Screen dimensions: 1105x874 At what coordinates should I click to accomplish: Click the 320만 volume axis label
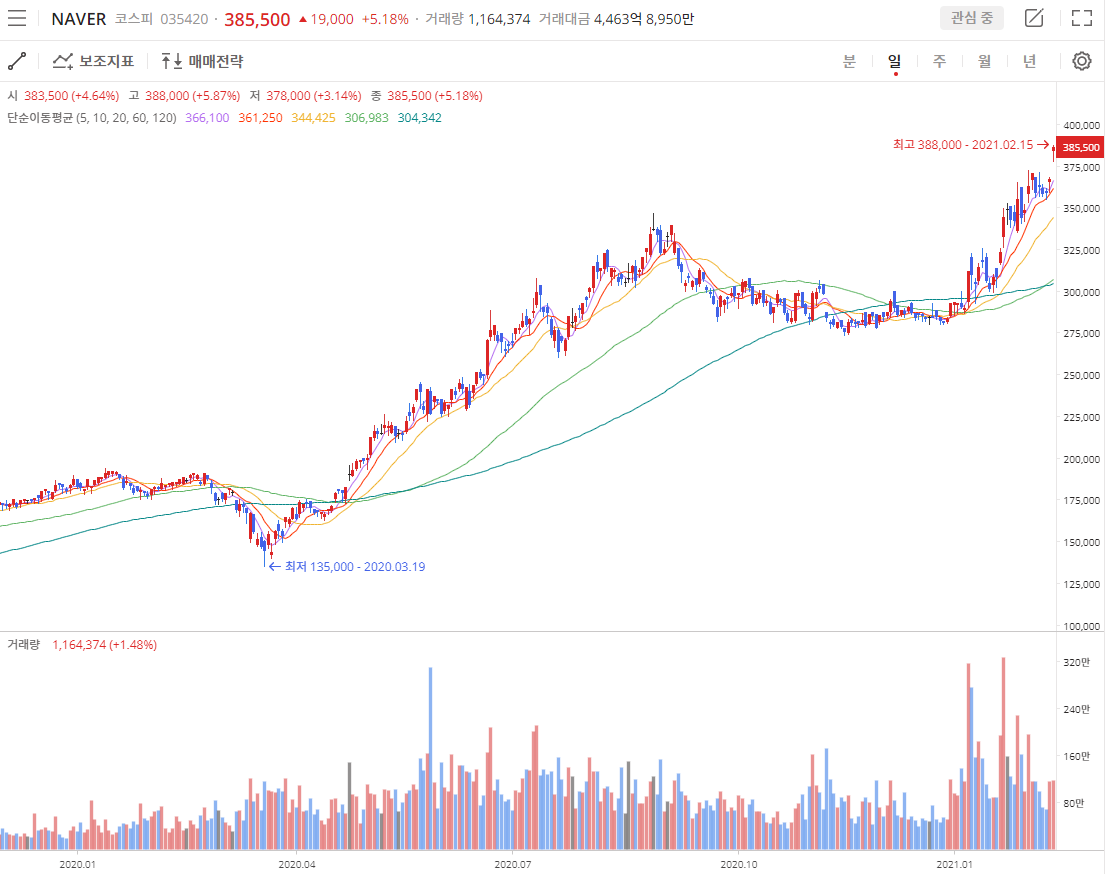(1076, 663)
